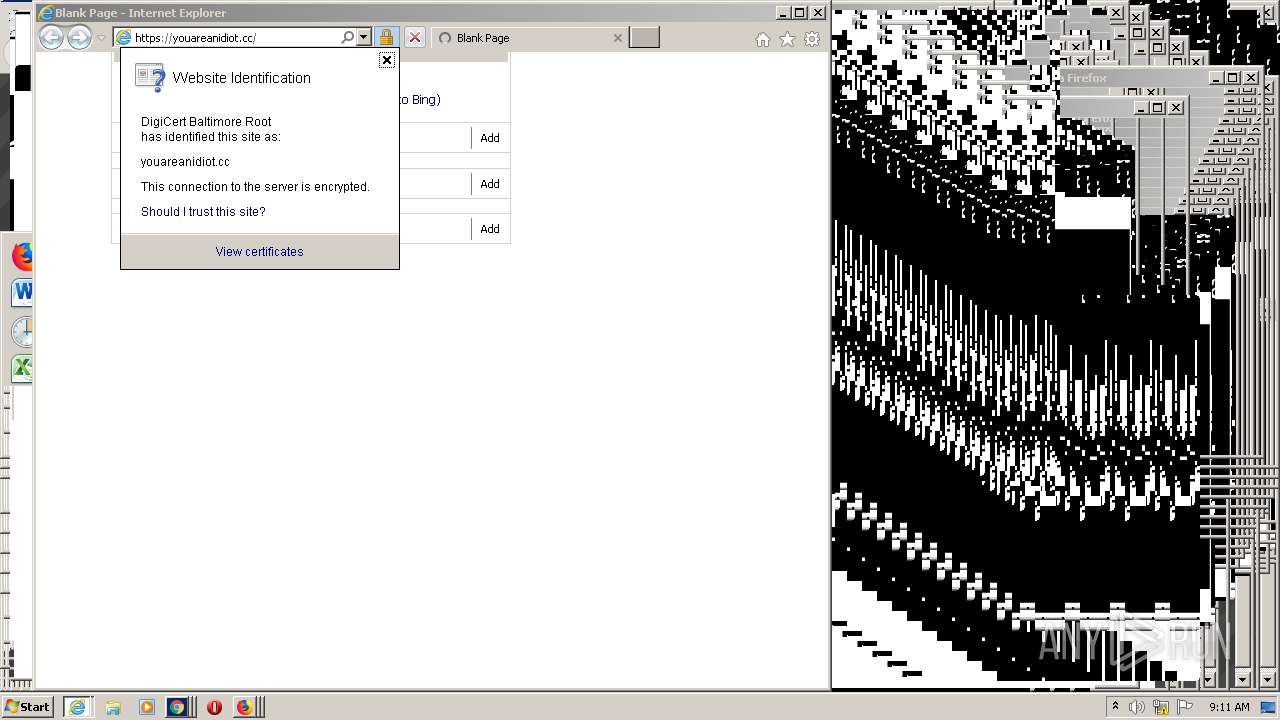Click 'This connection to the server is encrypted' text
The height and width of the screenshot is (720, 1280).
pyautogui.click(x=255, y=187)
